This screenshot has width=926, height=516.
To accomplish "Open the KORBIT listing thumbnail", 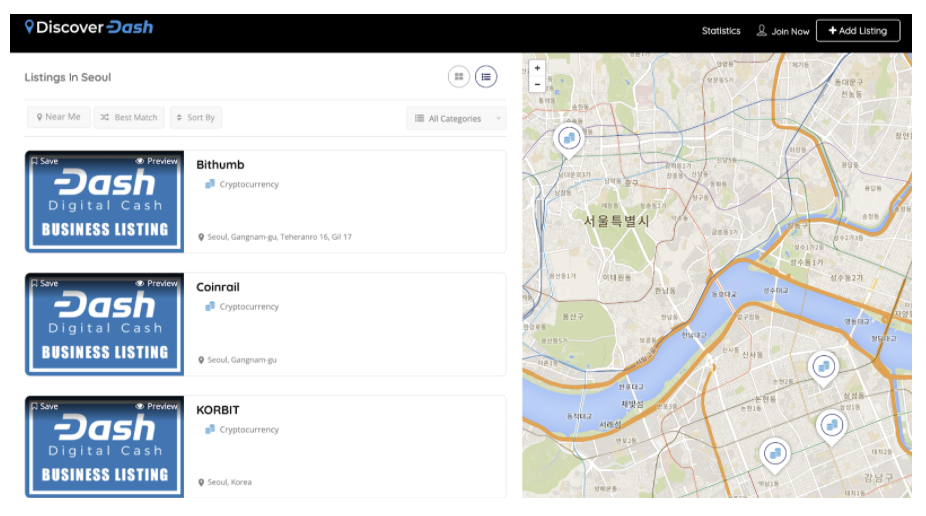I will tap(105, 447).
